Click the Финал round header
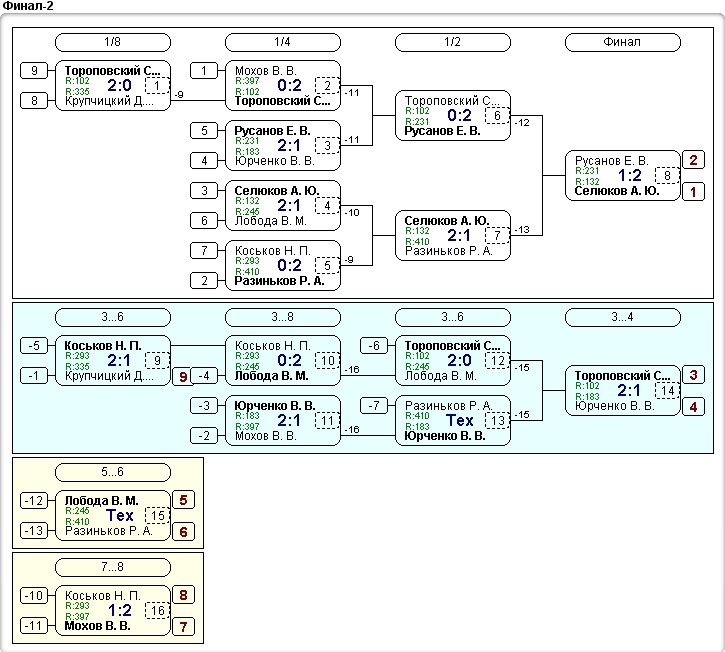Screen dimensions: 725x652 coord(623,42)
